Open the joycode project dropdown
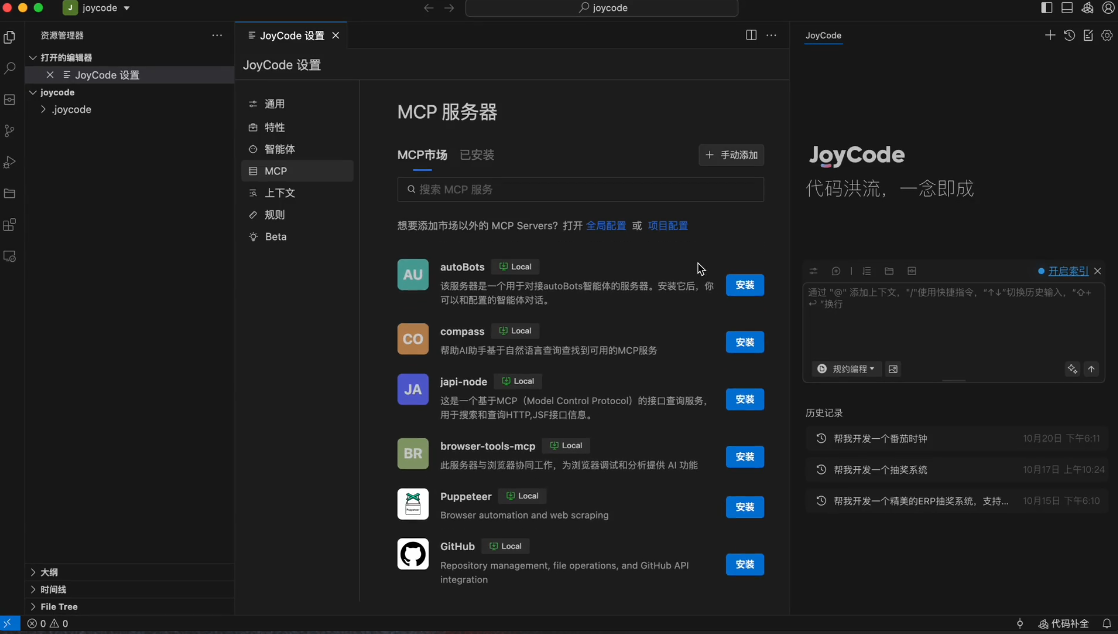This screenshot has width=1118, height=634. [97, 8]
